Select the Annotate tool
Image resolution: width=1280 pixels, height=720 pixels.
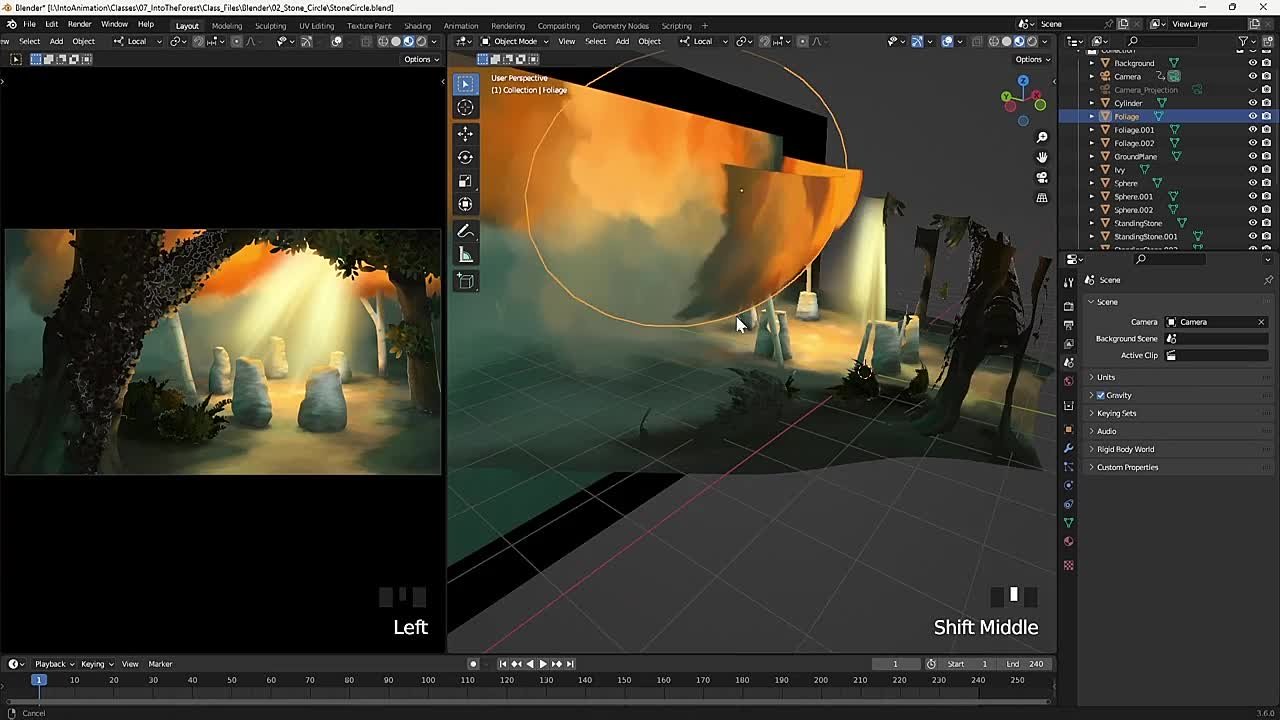pyautogui.click(x=465, y=231)
